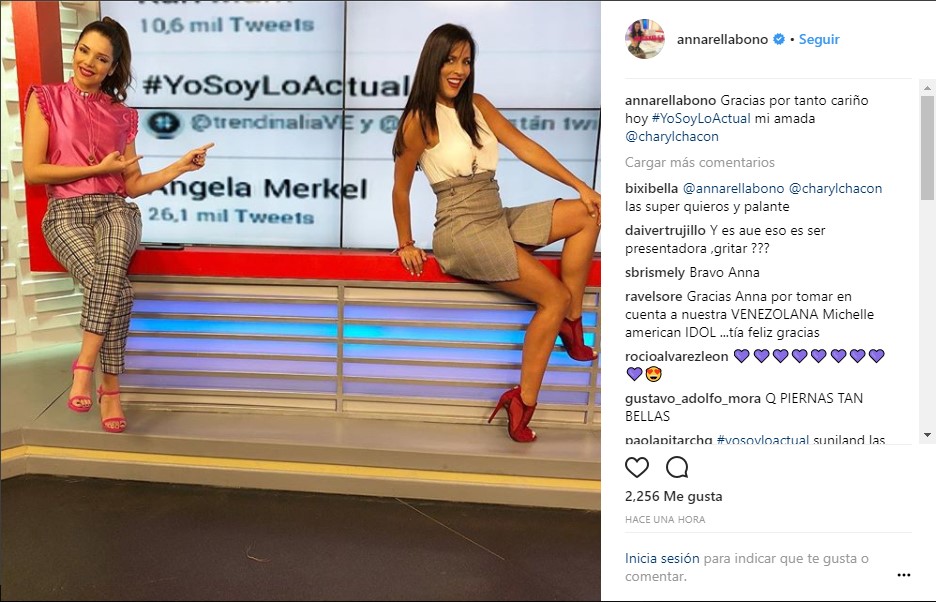The height and width of the screenshot is (602, 936).
Task: Click the comments scrollbar up arrow
Action: tap(927, 88)
